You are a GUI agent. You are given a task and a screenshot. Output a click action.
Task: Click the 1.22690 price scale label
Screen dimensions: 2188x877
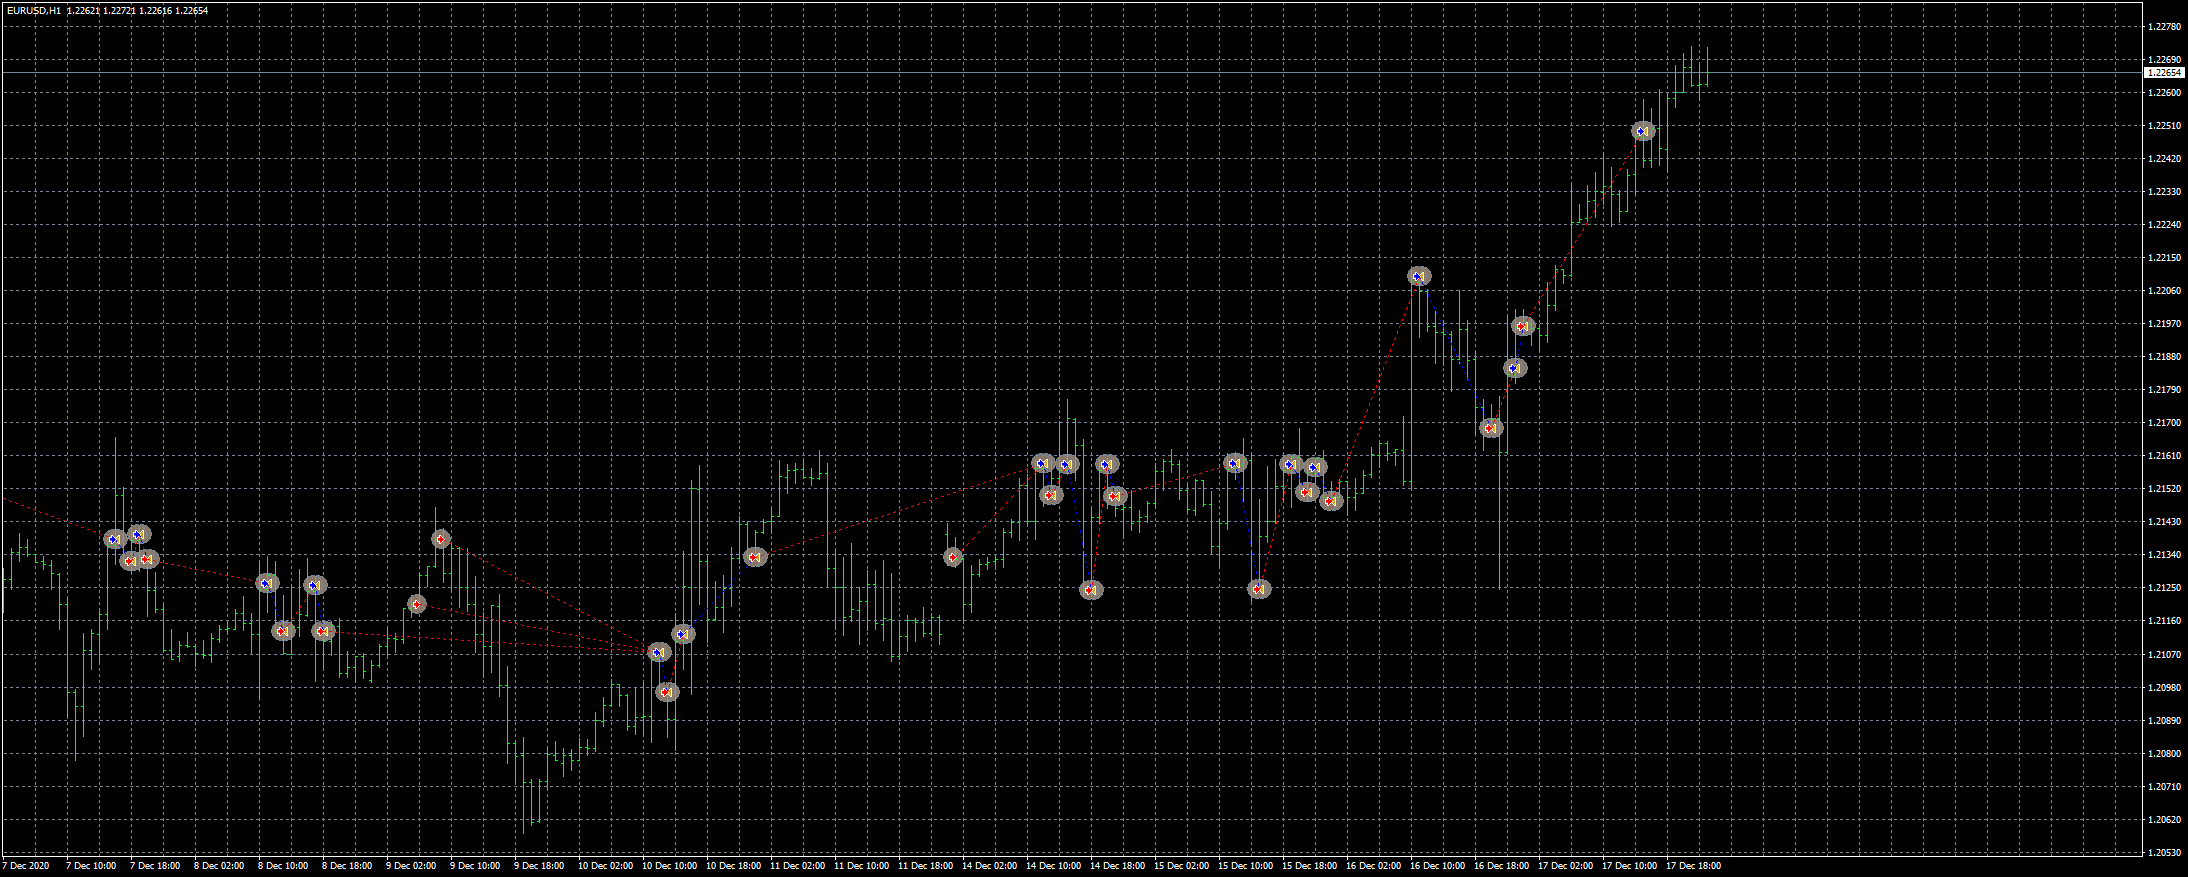click(2164, 60)
